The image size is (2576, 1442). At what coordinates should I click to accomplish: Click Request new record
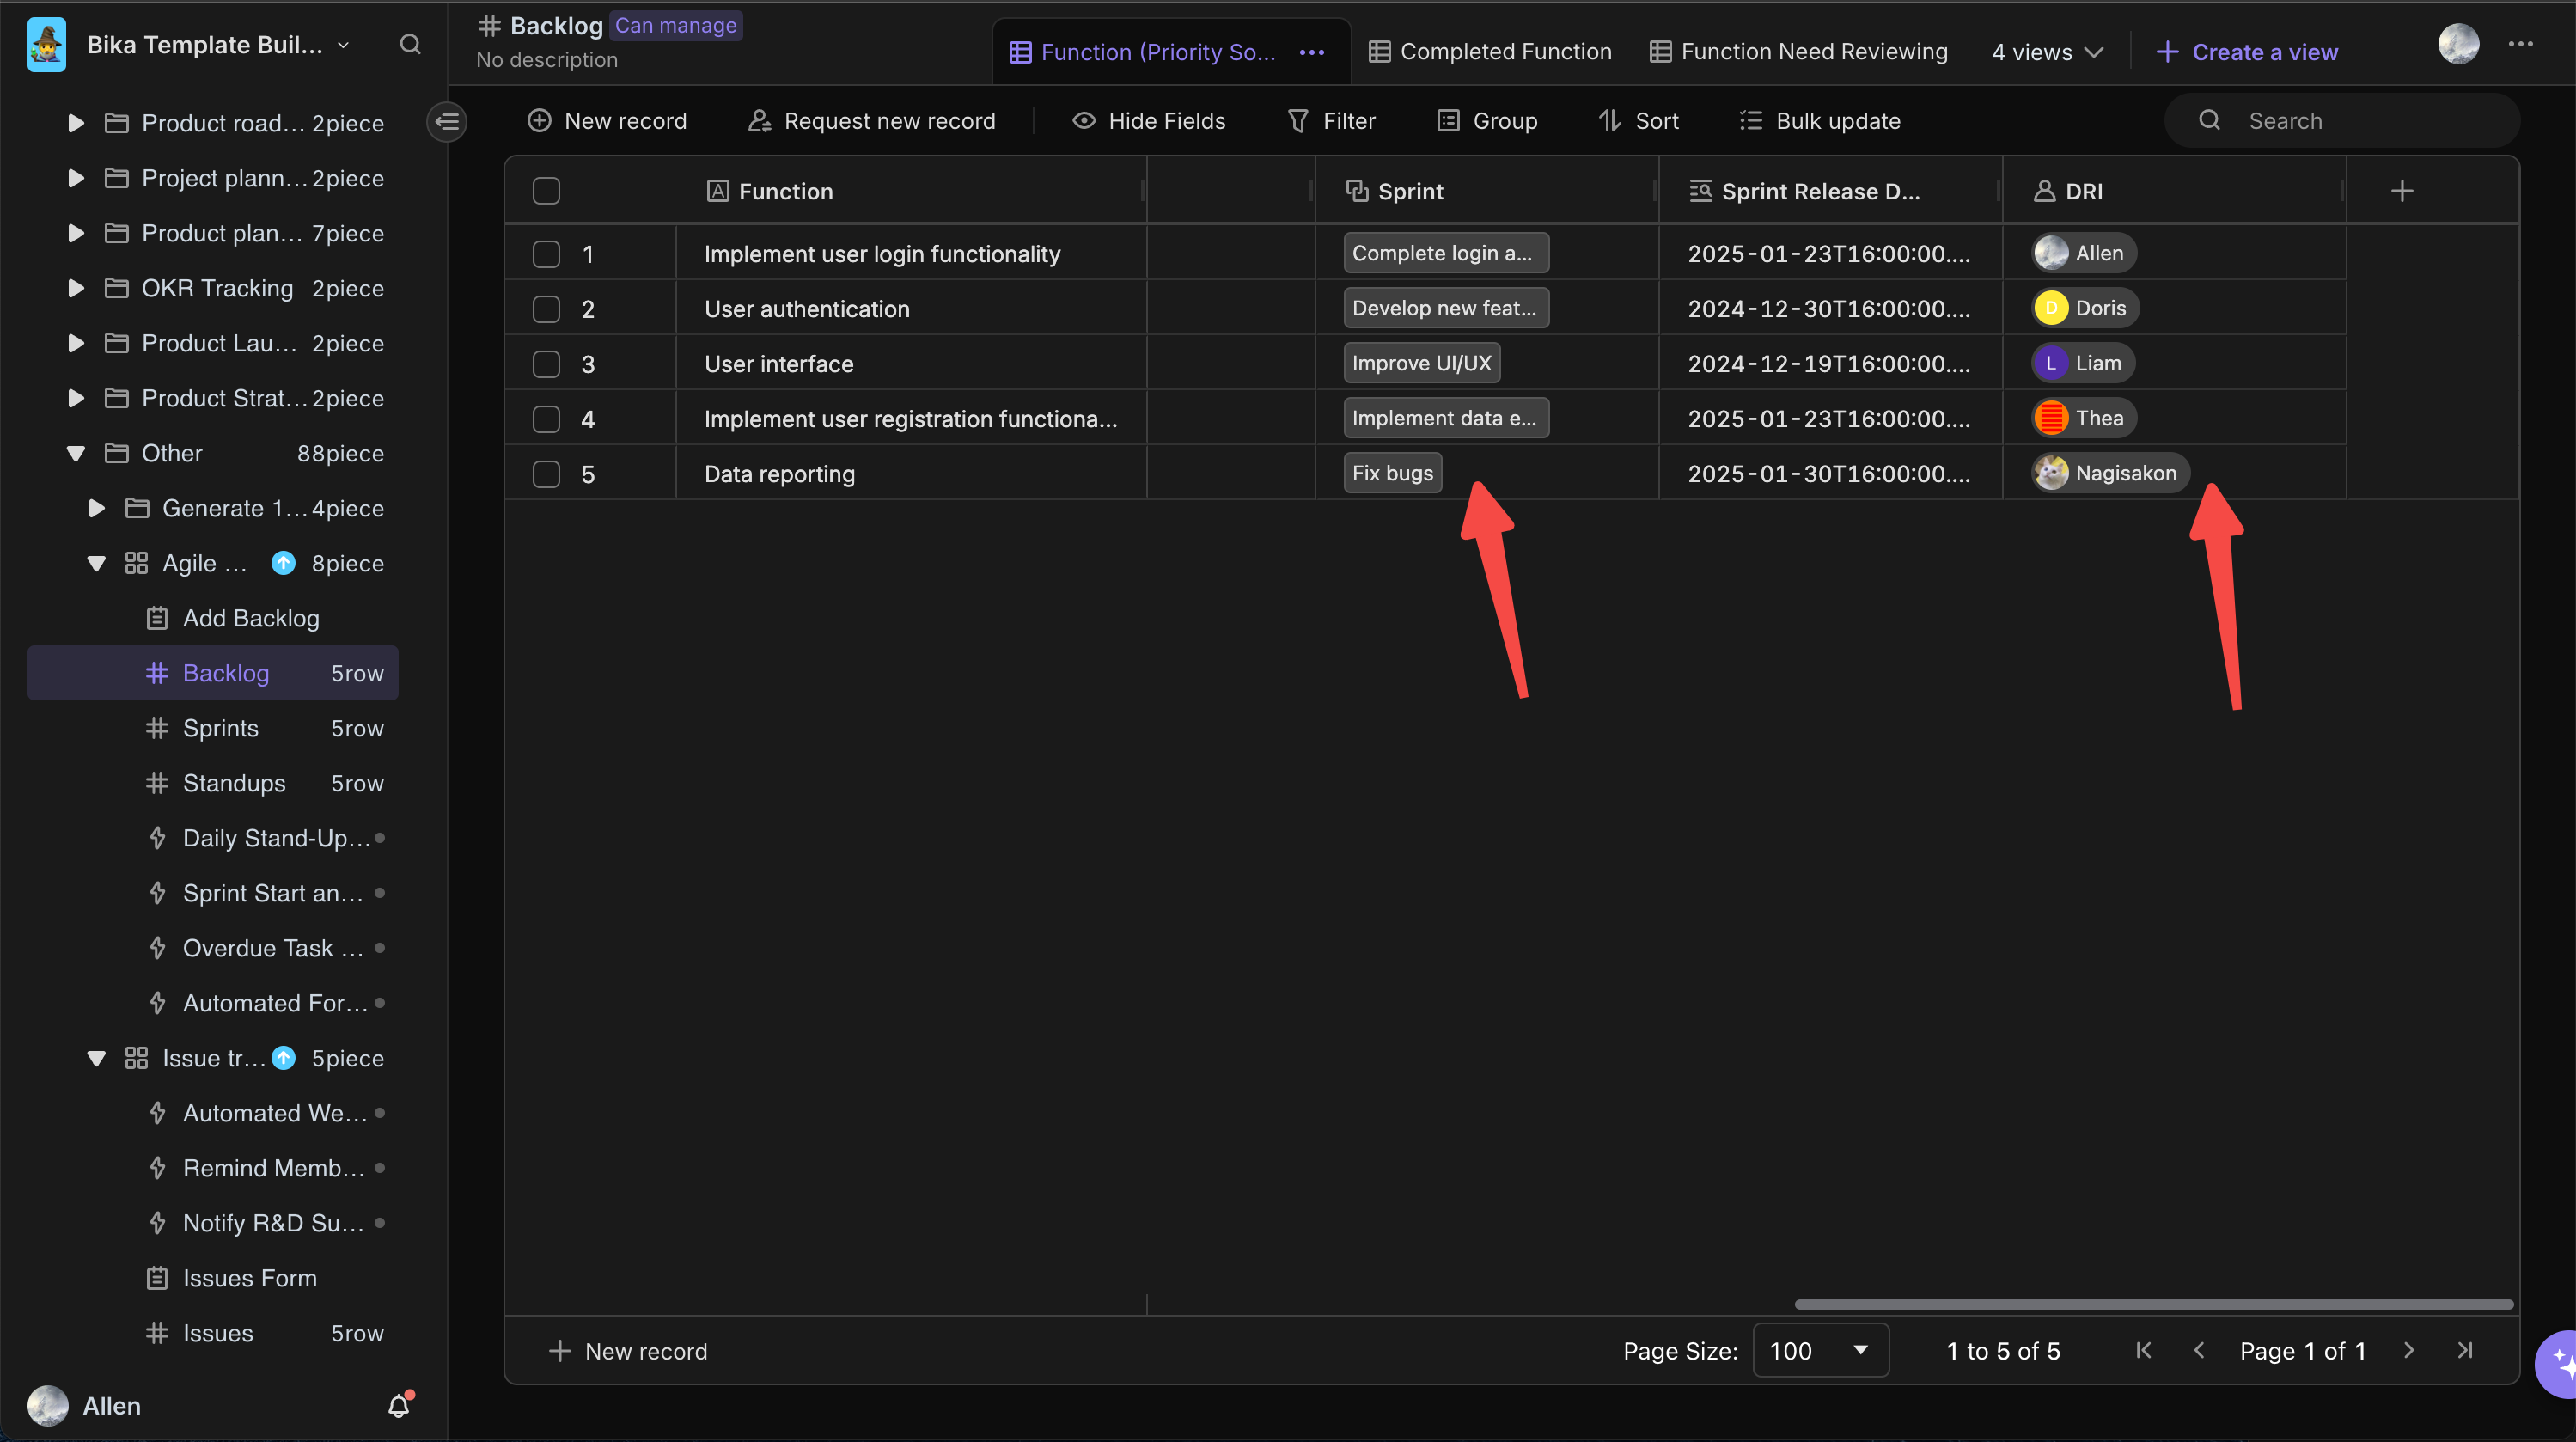point(871,121)
